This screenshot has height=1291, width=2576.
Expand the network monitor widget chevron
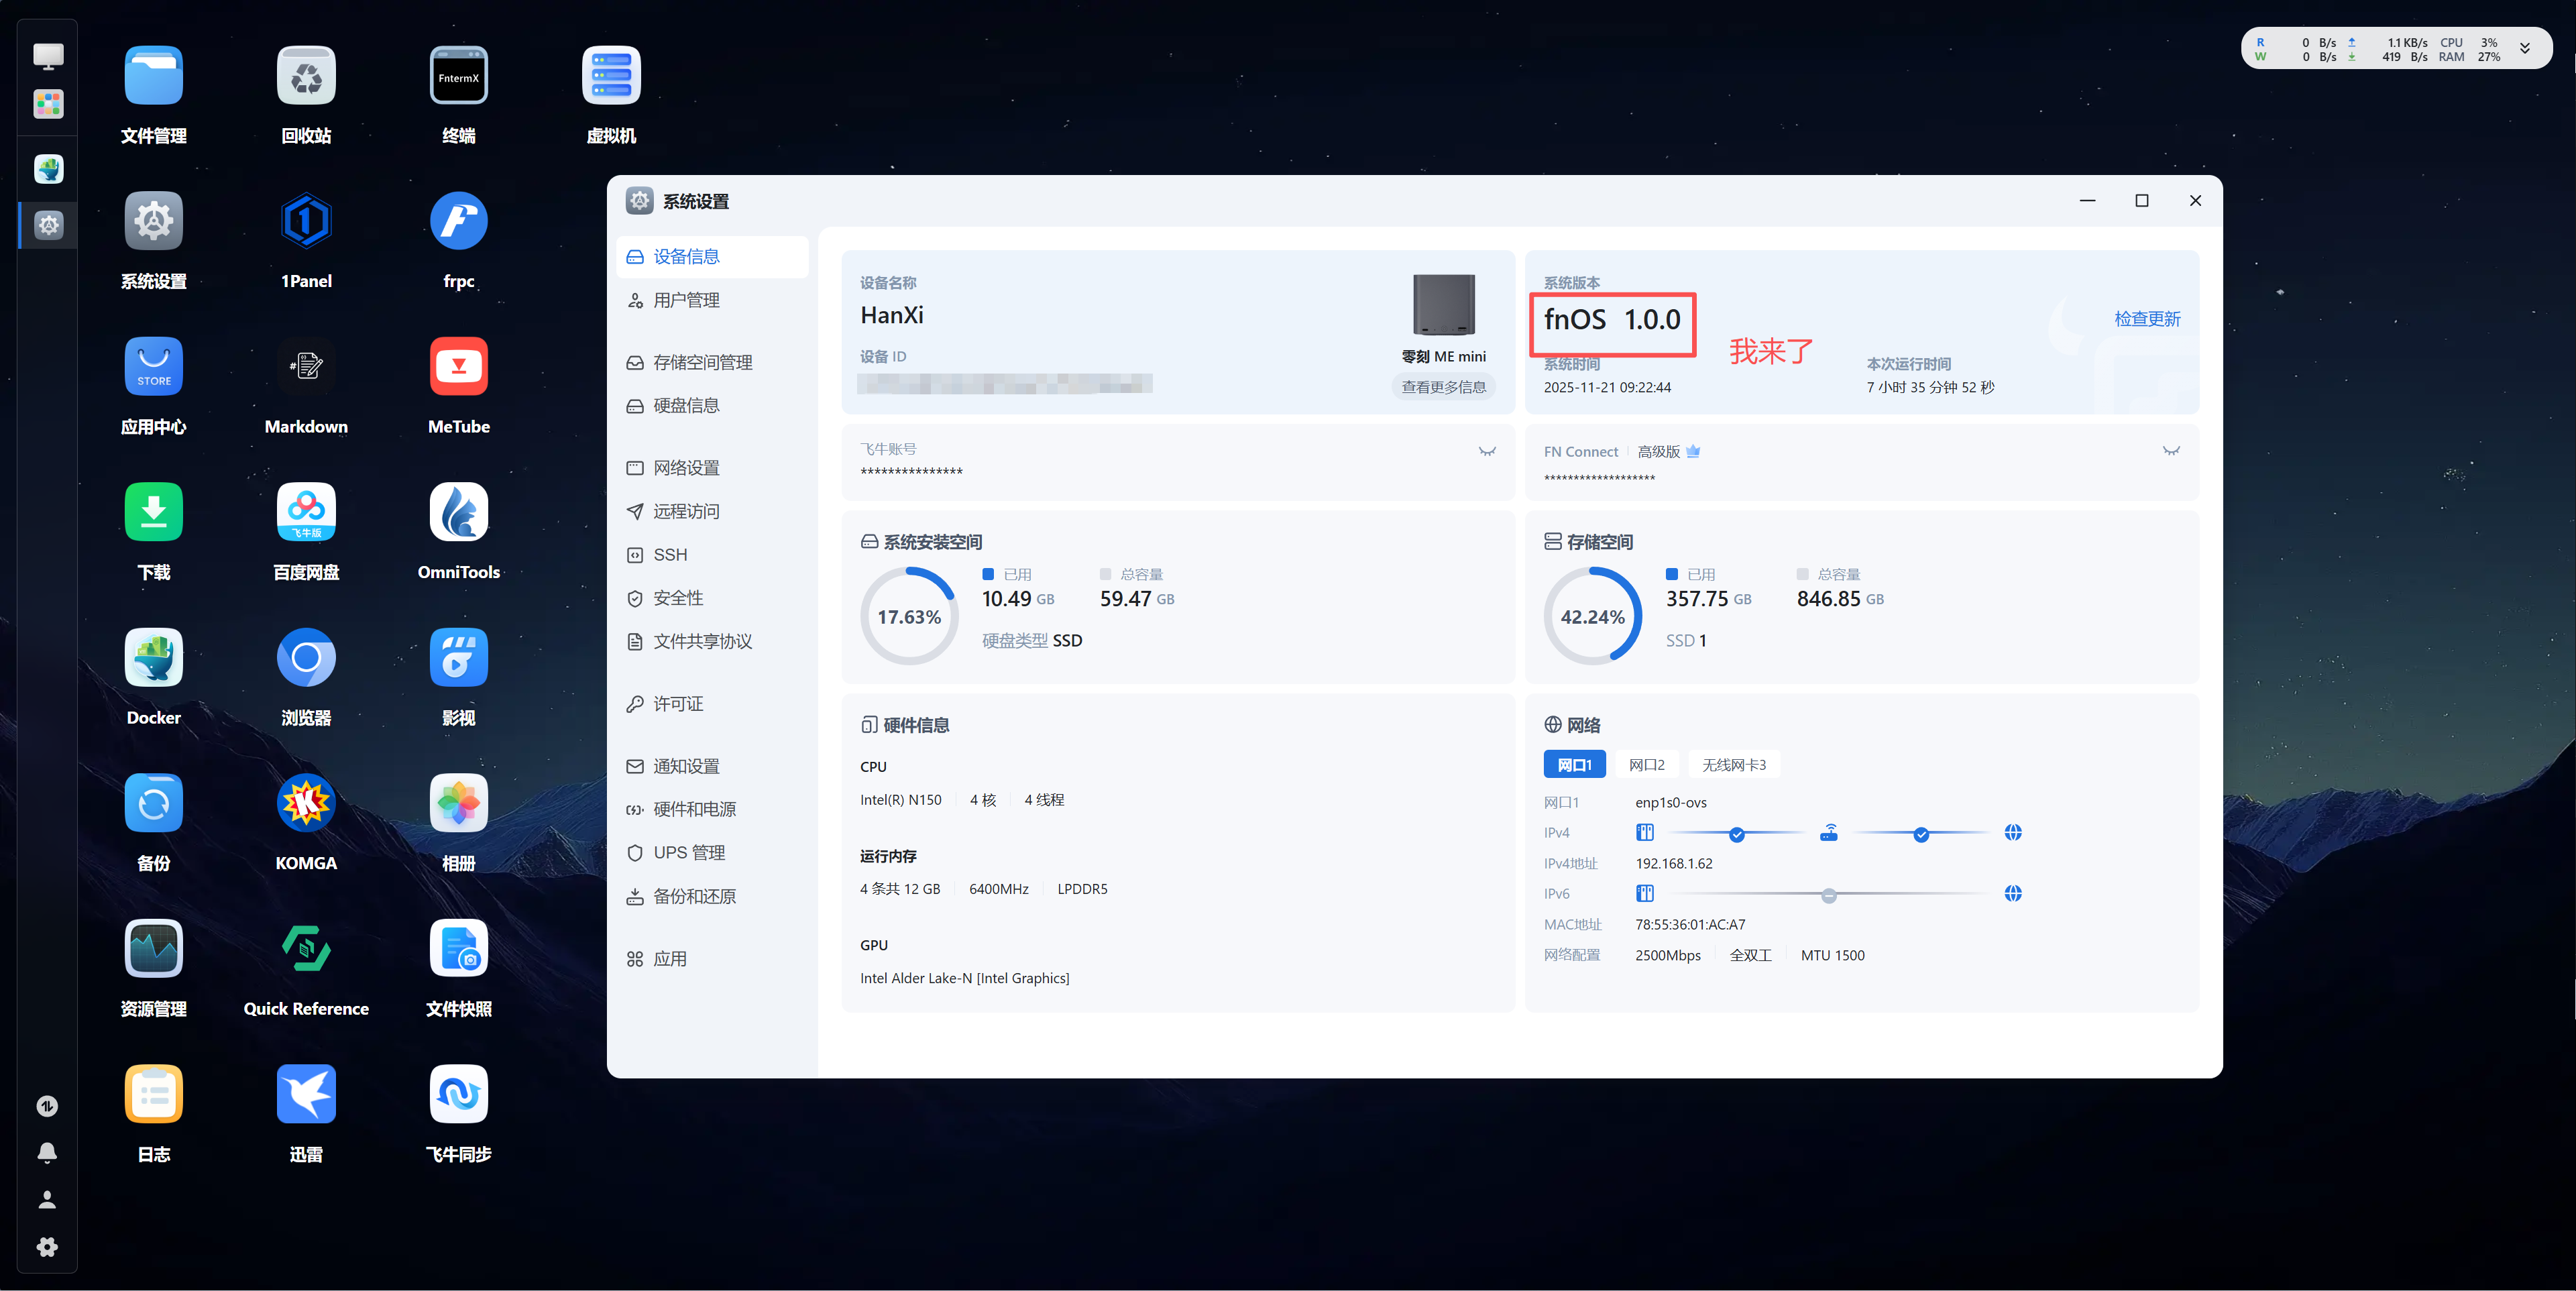(2525, 49)
